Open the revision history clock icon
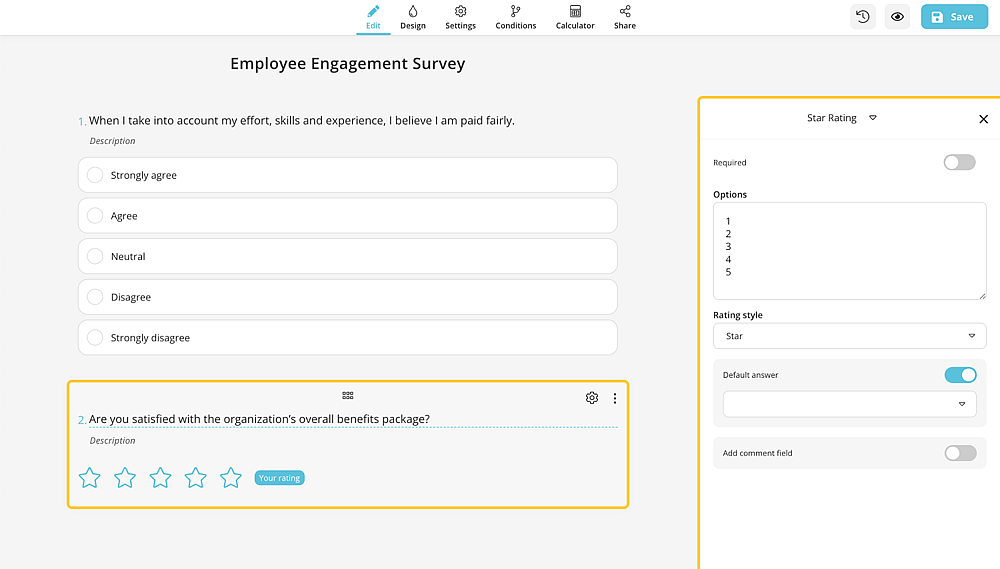Image resolution: width=1000 pixels, height=569 pixels. (863, 17)
